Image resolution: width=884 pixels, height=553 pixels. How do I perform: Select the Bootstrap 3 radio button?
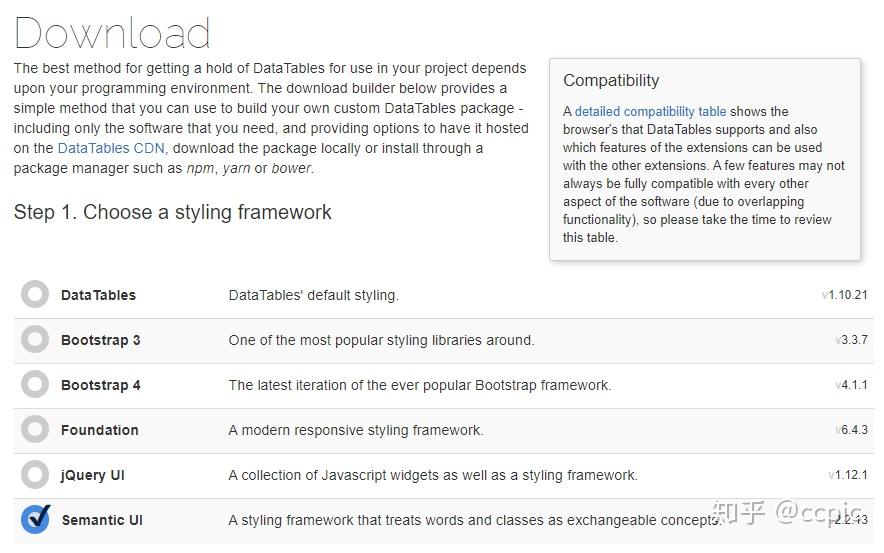point(35,340)
